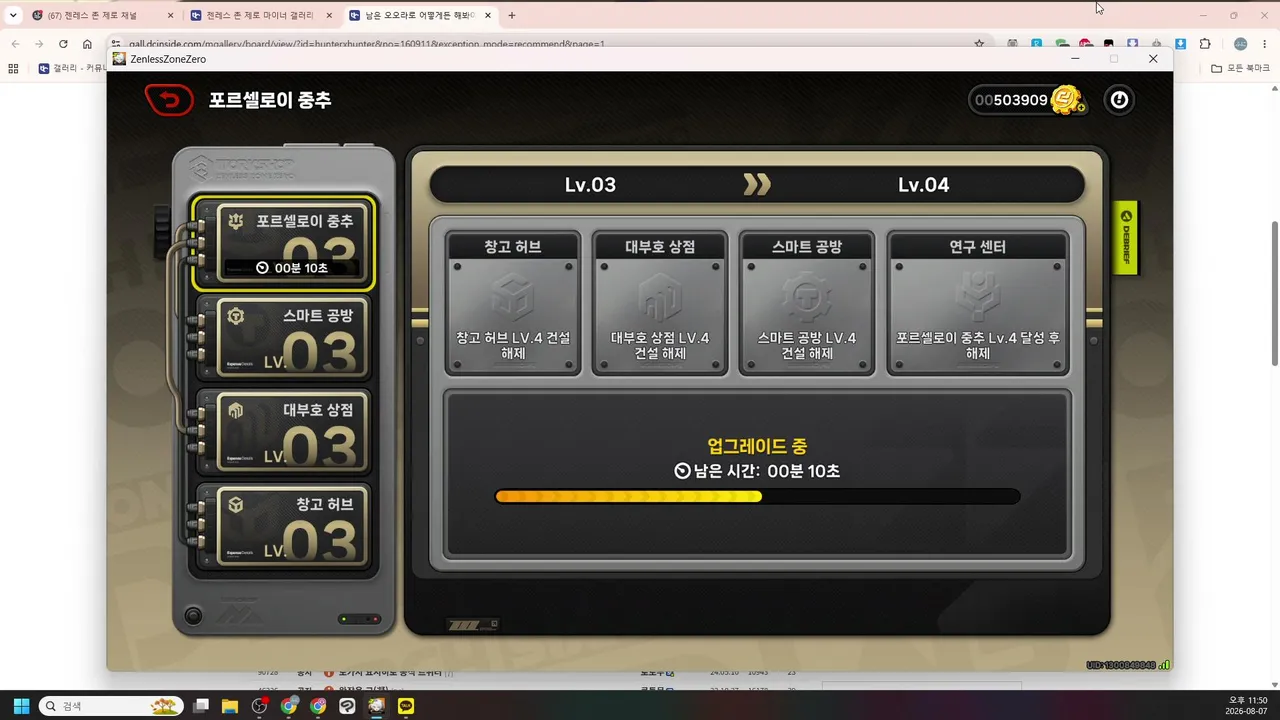The image size is (1280, 720).
Task: Open OBS Studio from the taskbar
Action: point(260,706)
